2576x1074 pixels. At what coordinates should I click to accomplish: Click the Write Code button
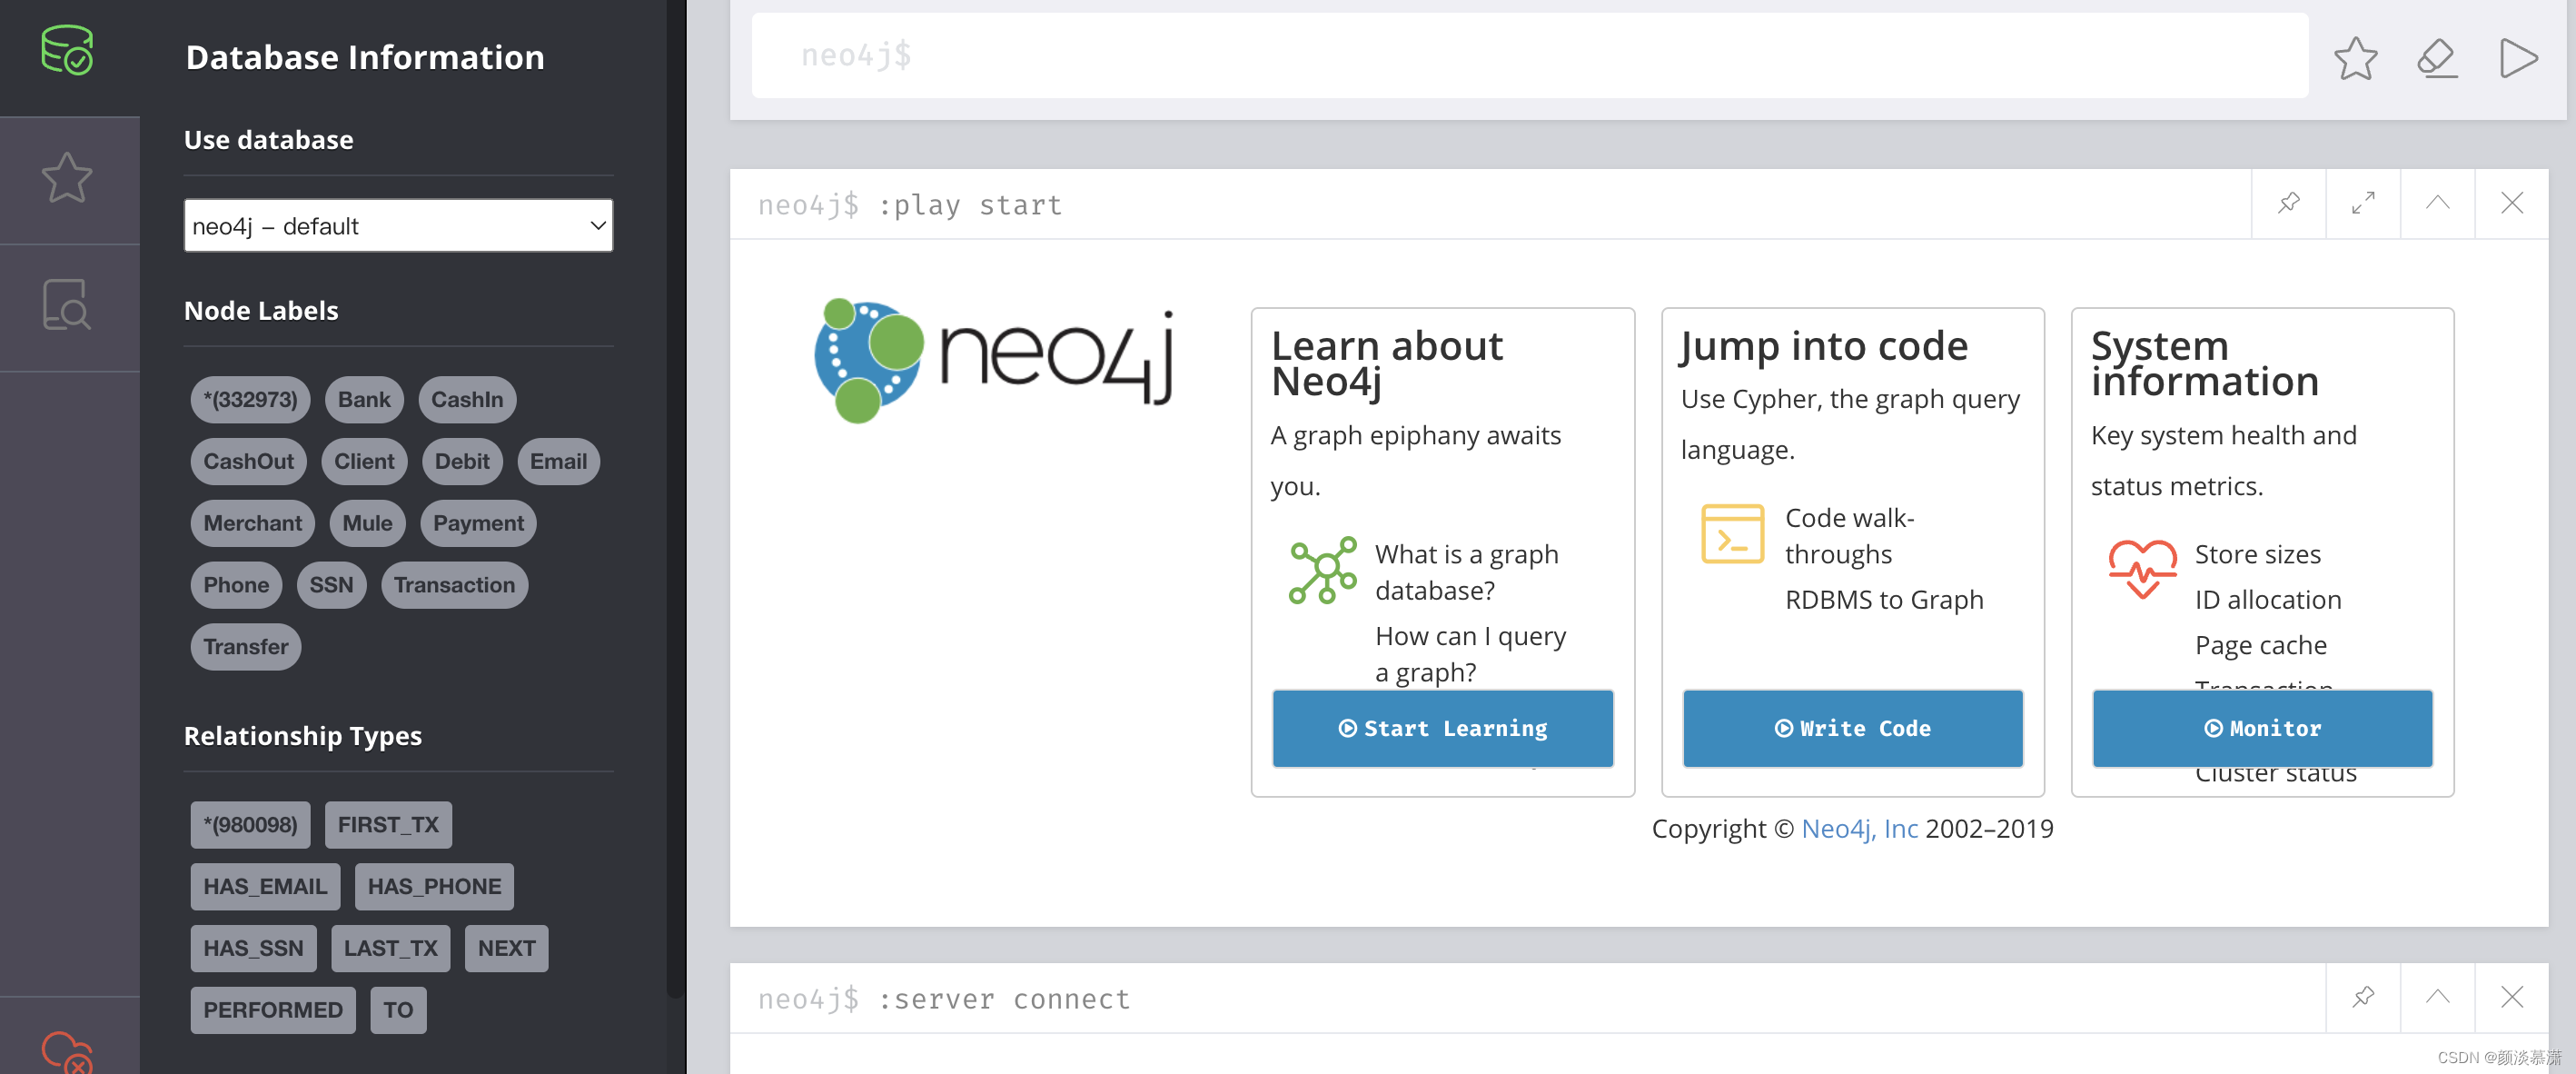(x=1852, y=728)
